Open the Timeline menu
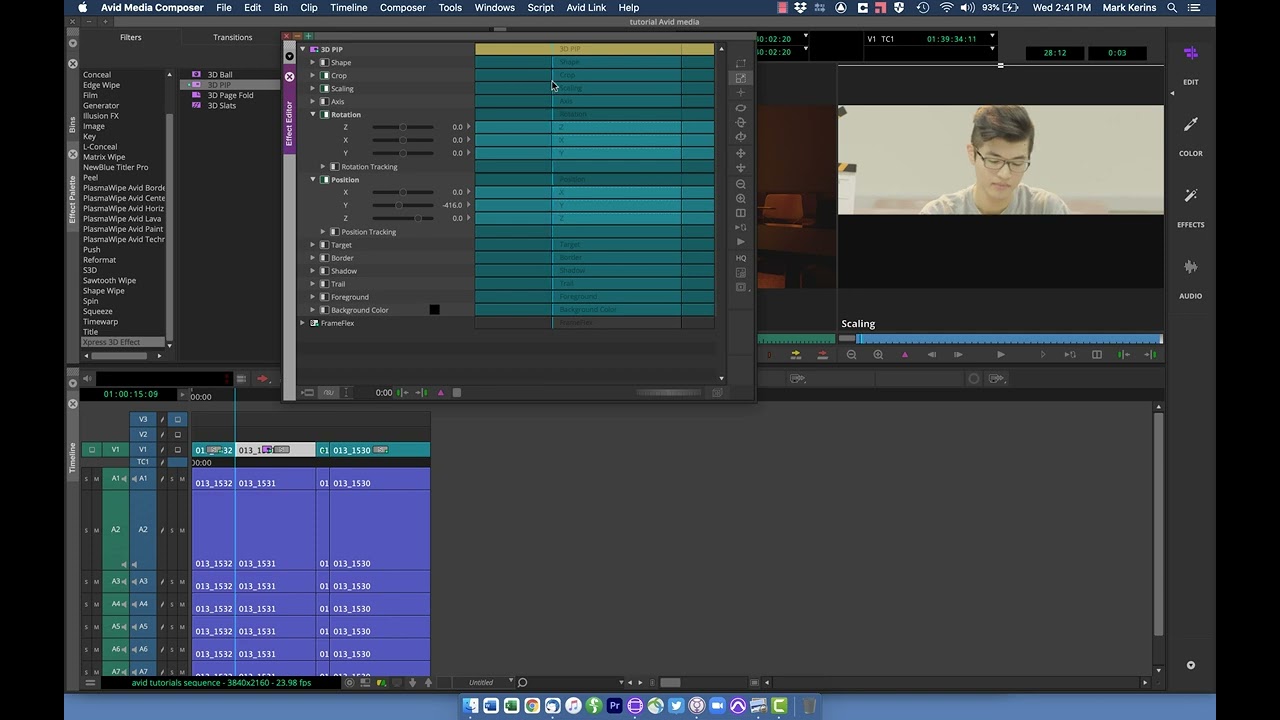The image size is (1280, 720). click(x=348, y=8)
